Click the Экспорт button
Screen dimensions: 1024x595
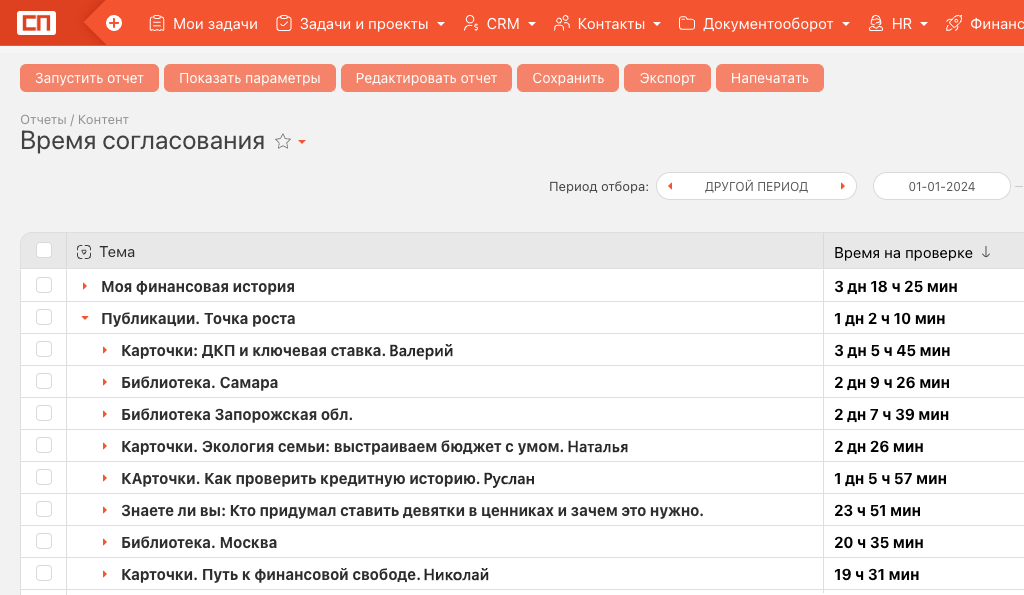(667, 78)
